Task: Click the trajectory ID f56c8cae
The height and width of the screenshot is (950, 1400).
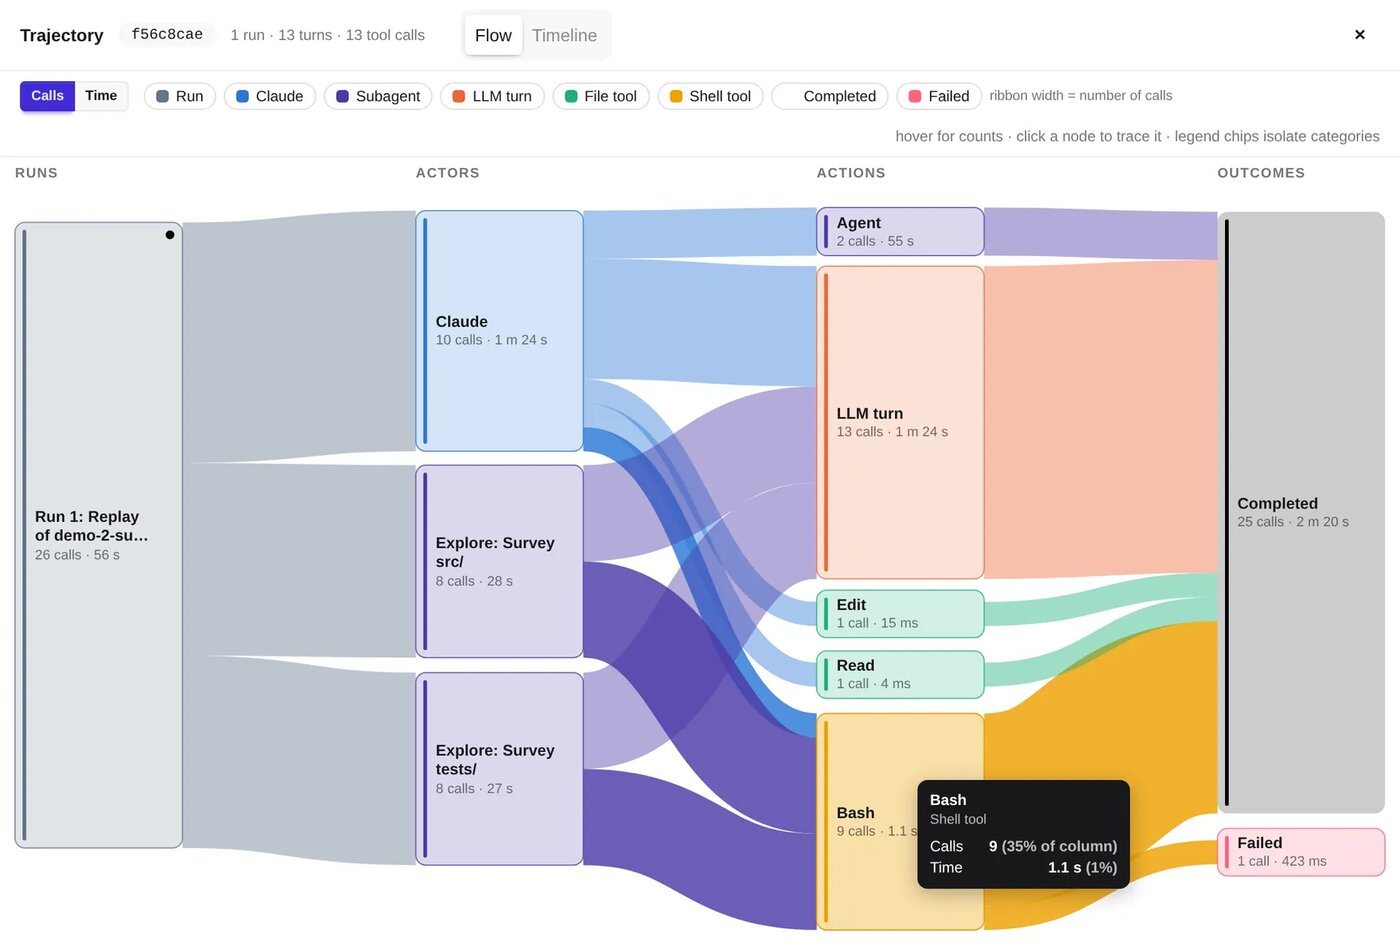Action: [167, 35]
